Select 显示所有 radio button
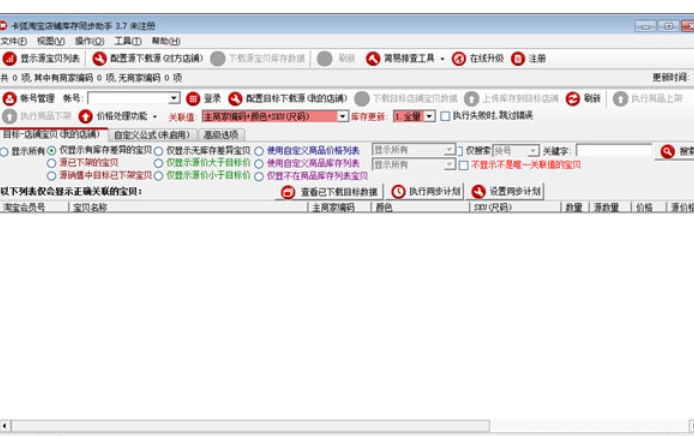This screenshot has width=694, height=436. [4, 152]
